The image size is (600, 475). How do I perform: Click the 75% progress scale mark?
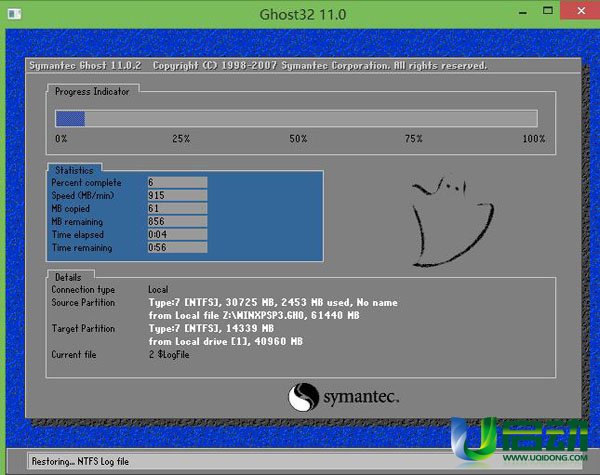tap(414, 139)
